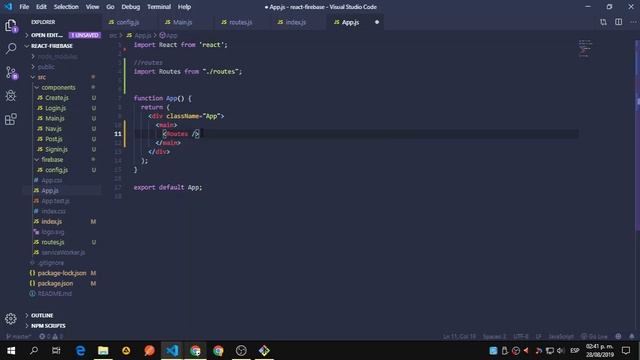Viewport: 640px width, 360px height.
Task: Open the compare changes editor icon
Action: click(x=603, y=22)
